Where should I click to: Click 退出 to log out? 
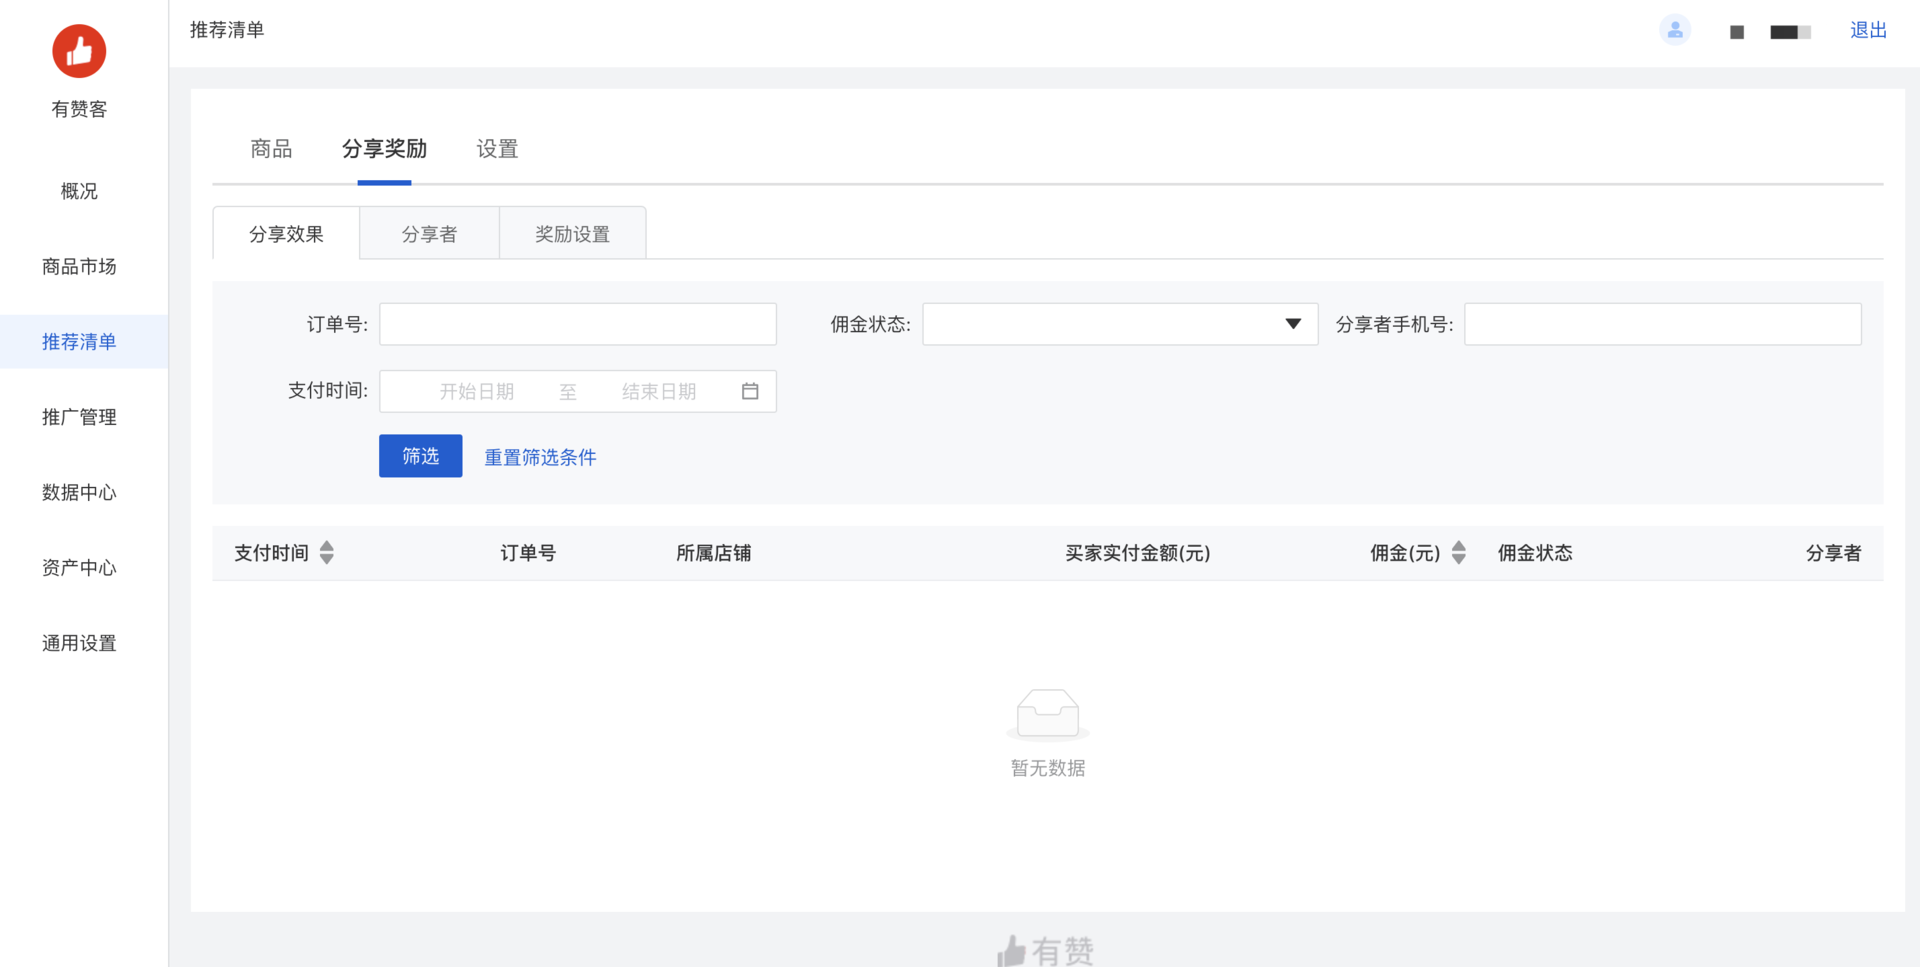[x=1867, y=30]
